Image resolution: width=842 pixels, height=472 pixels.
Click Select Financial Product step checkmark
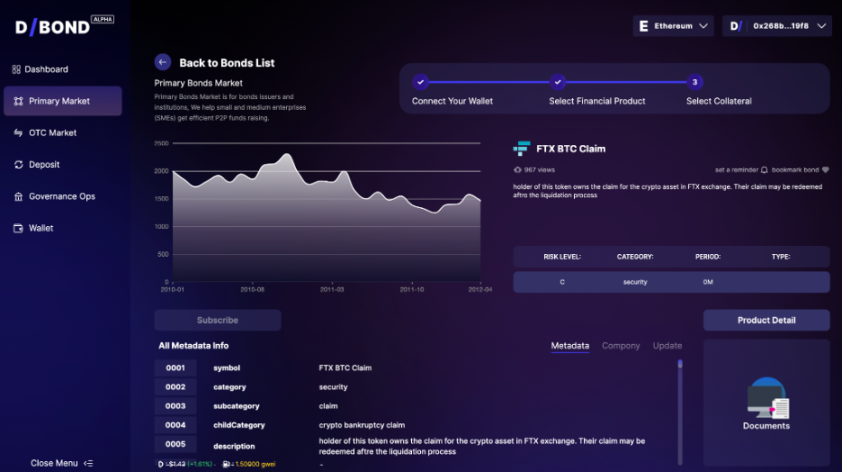[x=558, y=82]
